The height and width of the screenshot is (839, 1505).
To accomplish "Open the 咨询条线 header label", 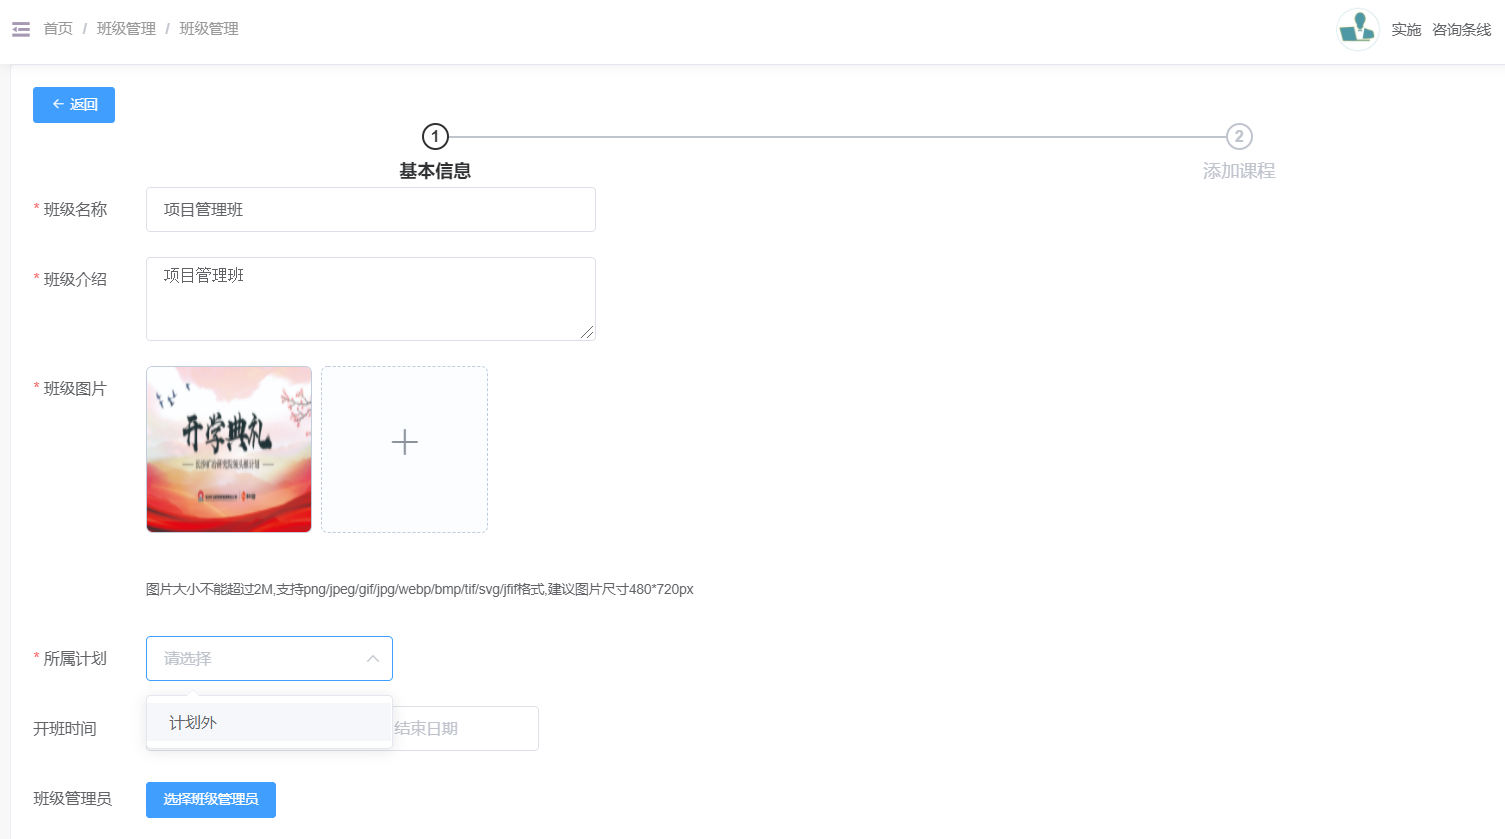I will pyautogui.click(x=1461, y=30).
